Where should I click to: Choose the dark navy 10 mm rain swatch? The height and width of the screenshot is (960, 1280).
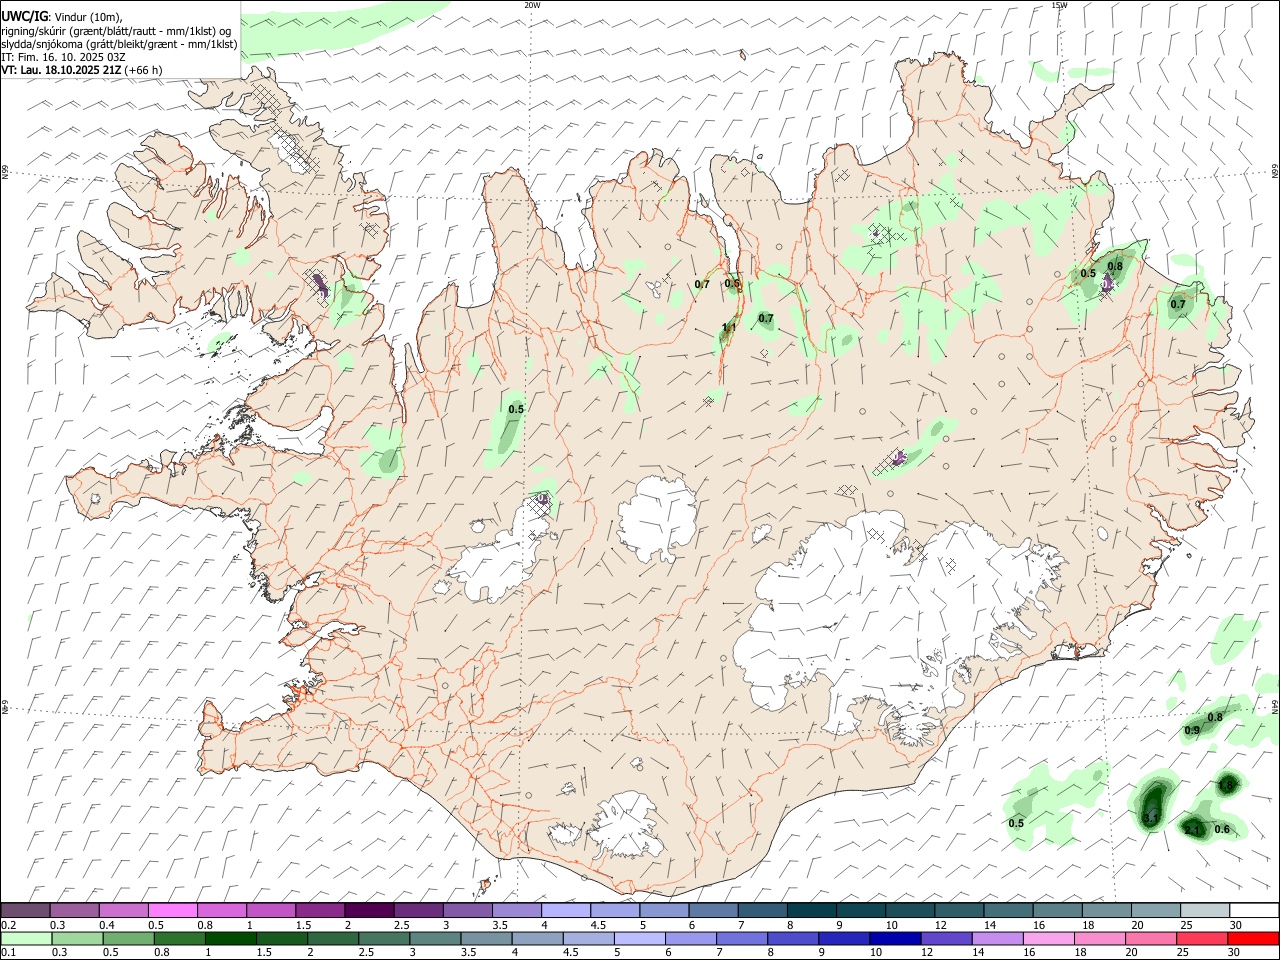(895, 938)
